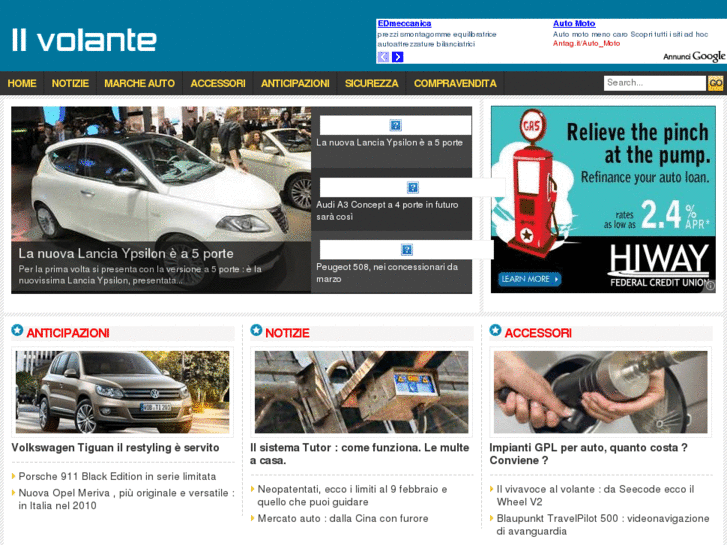Image resolution: width=727 pixels, height=545 pixels.
Task: Open featured headline La nuova Lancia Ypsilon
Action: (x=126, y=253)
